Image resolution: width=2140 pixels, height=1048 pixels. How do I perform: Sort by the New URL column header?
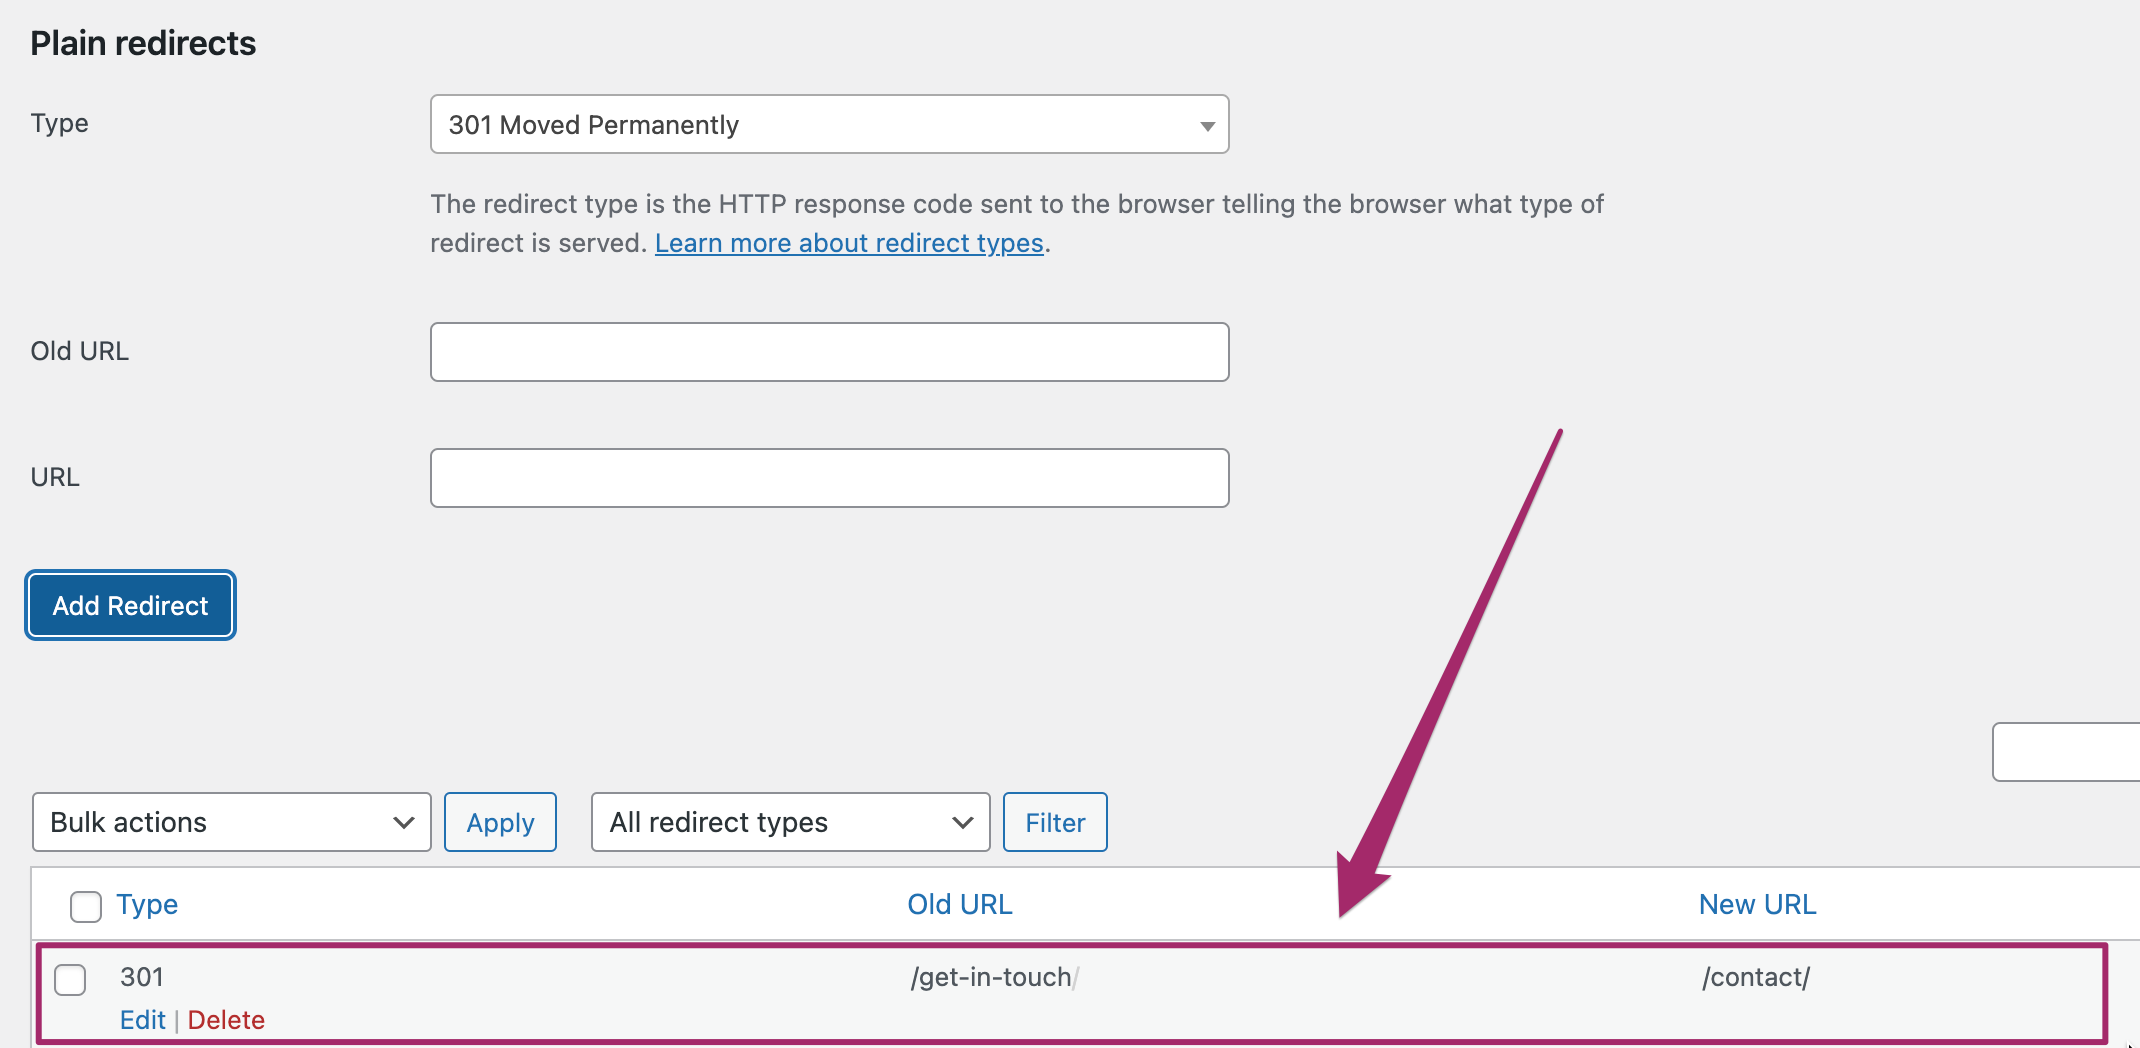(x=1757, y=904)
